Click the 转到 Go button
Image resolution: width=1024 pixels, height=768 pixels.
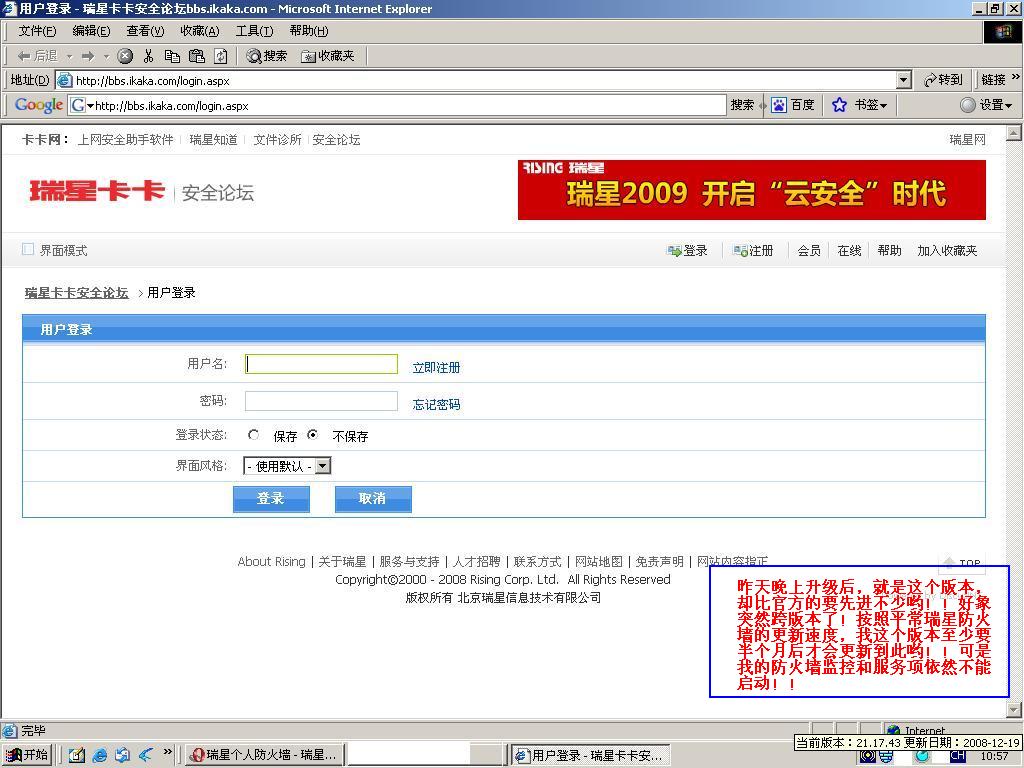[944, 80]
